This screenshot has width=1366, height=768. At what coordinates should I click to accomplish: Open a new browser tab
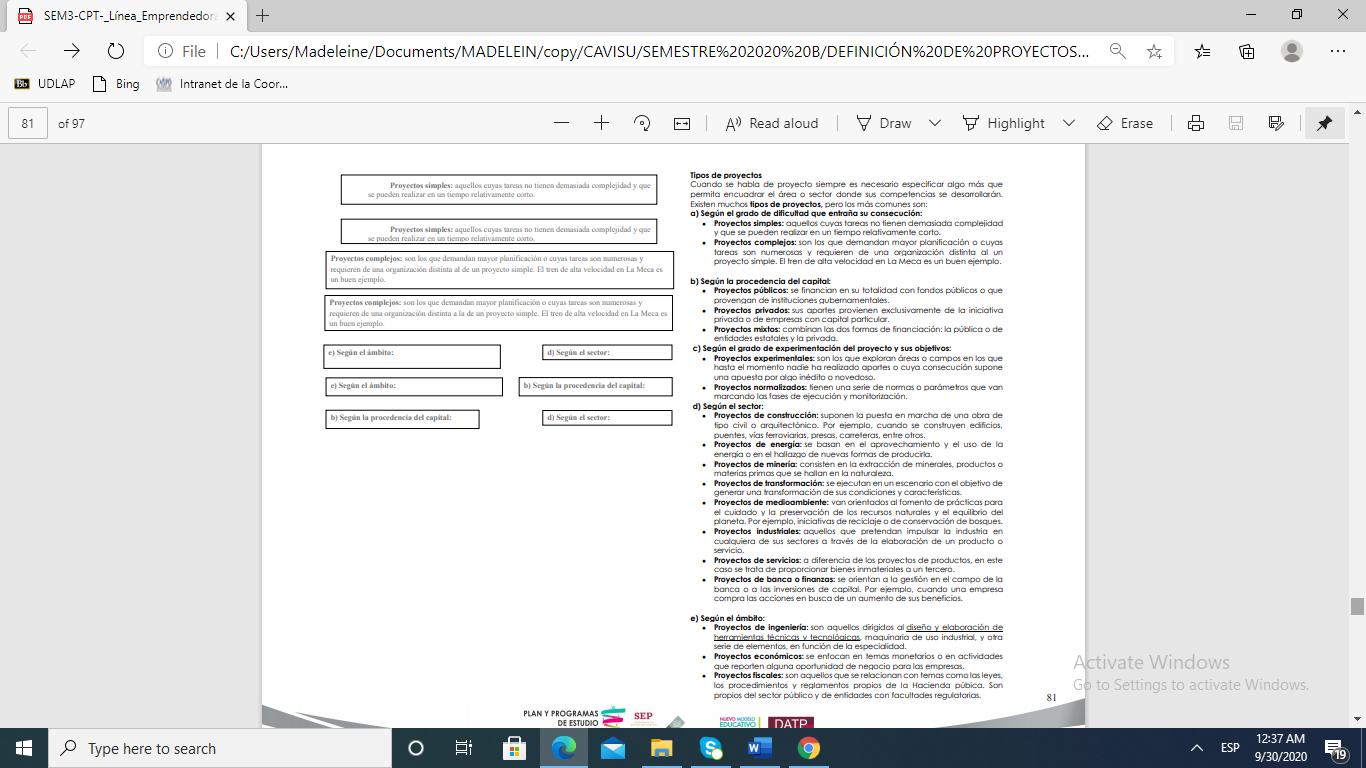[x=262, y=15]
